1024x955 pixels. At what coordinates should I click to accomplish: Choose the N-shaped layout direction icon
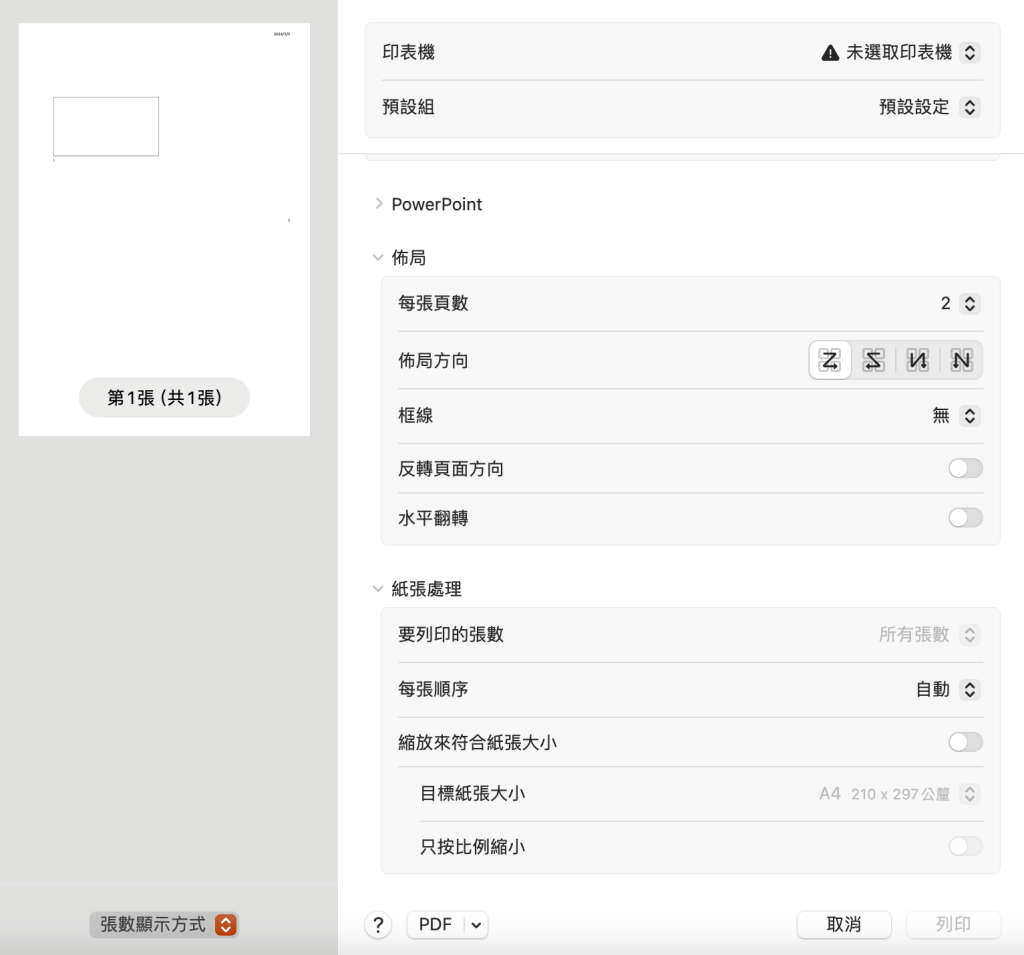[x=961, y=360]
